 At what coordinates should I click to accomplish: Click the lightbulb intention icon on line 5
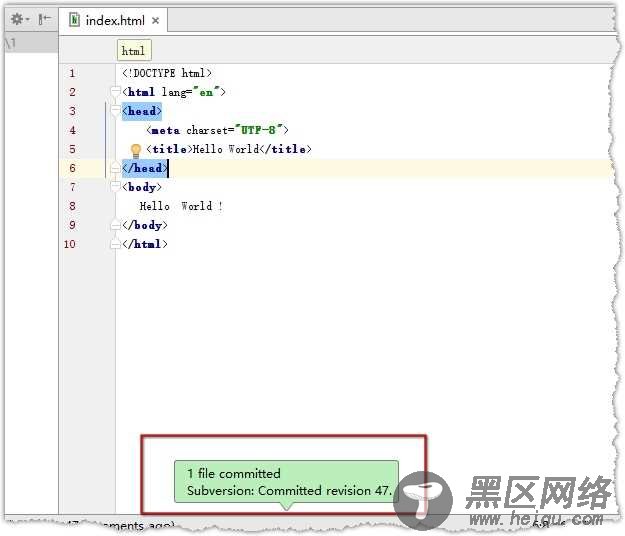pyautogui.click(x=136, y=150)
